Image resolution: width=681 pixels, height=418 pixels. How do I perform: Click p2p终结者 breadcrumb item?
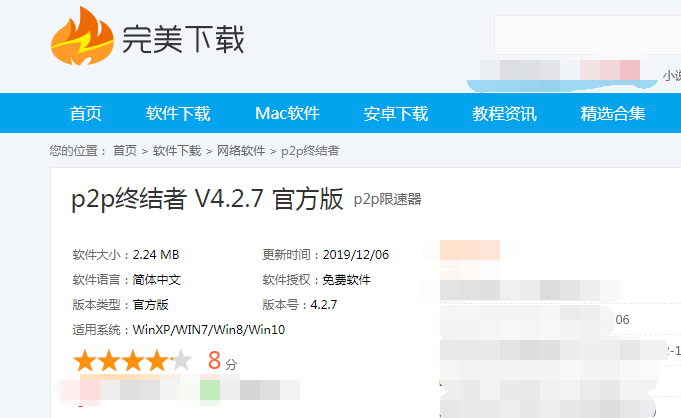point(310,151)
